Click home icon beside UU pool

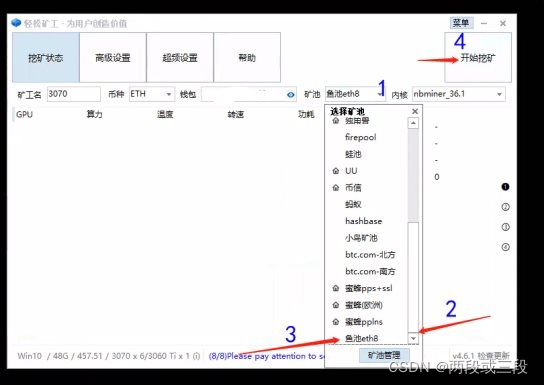(335, 171)
